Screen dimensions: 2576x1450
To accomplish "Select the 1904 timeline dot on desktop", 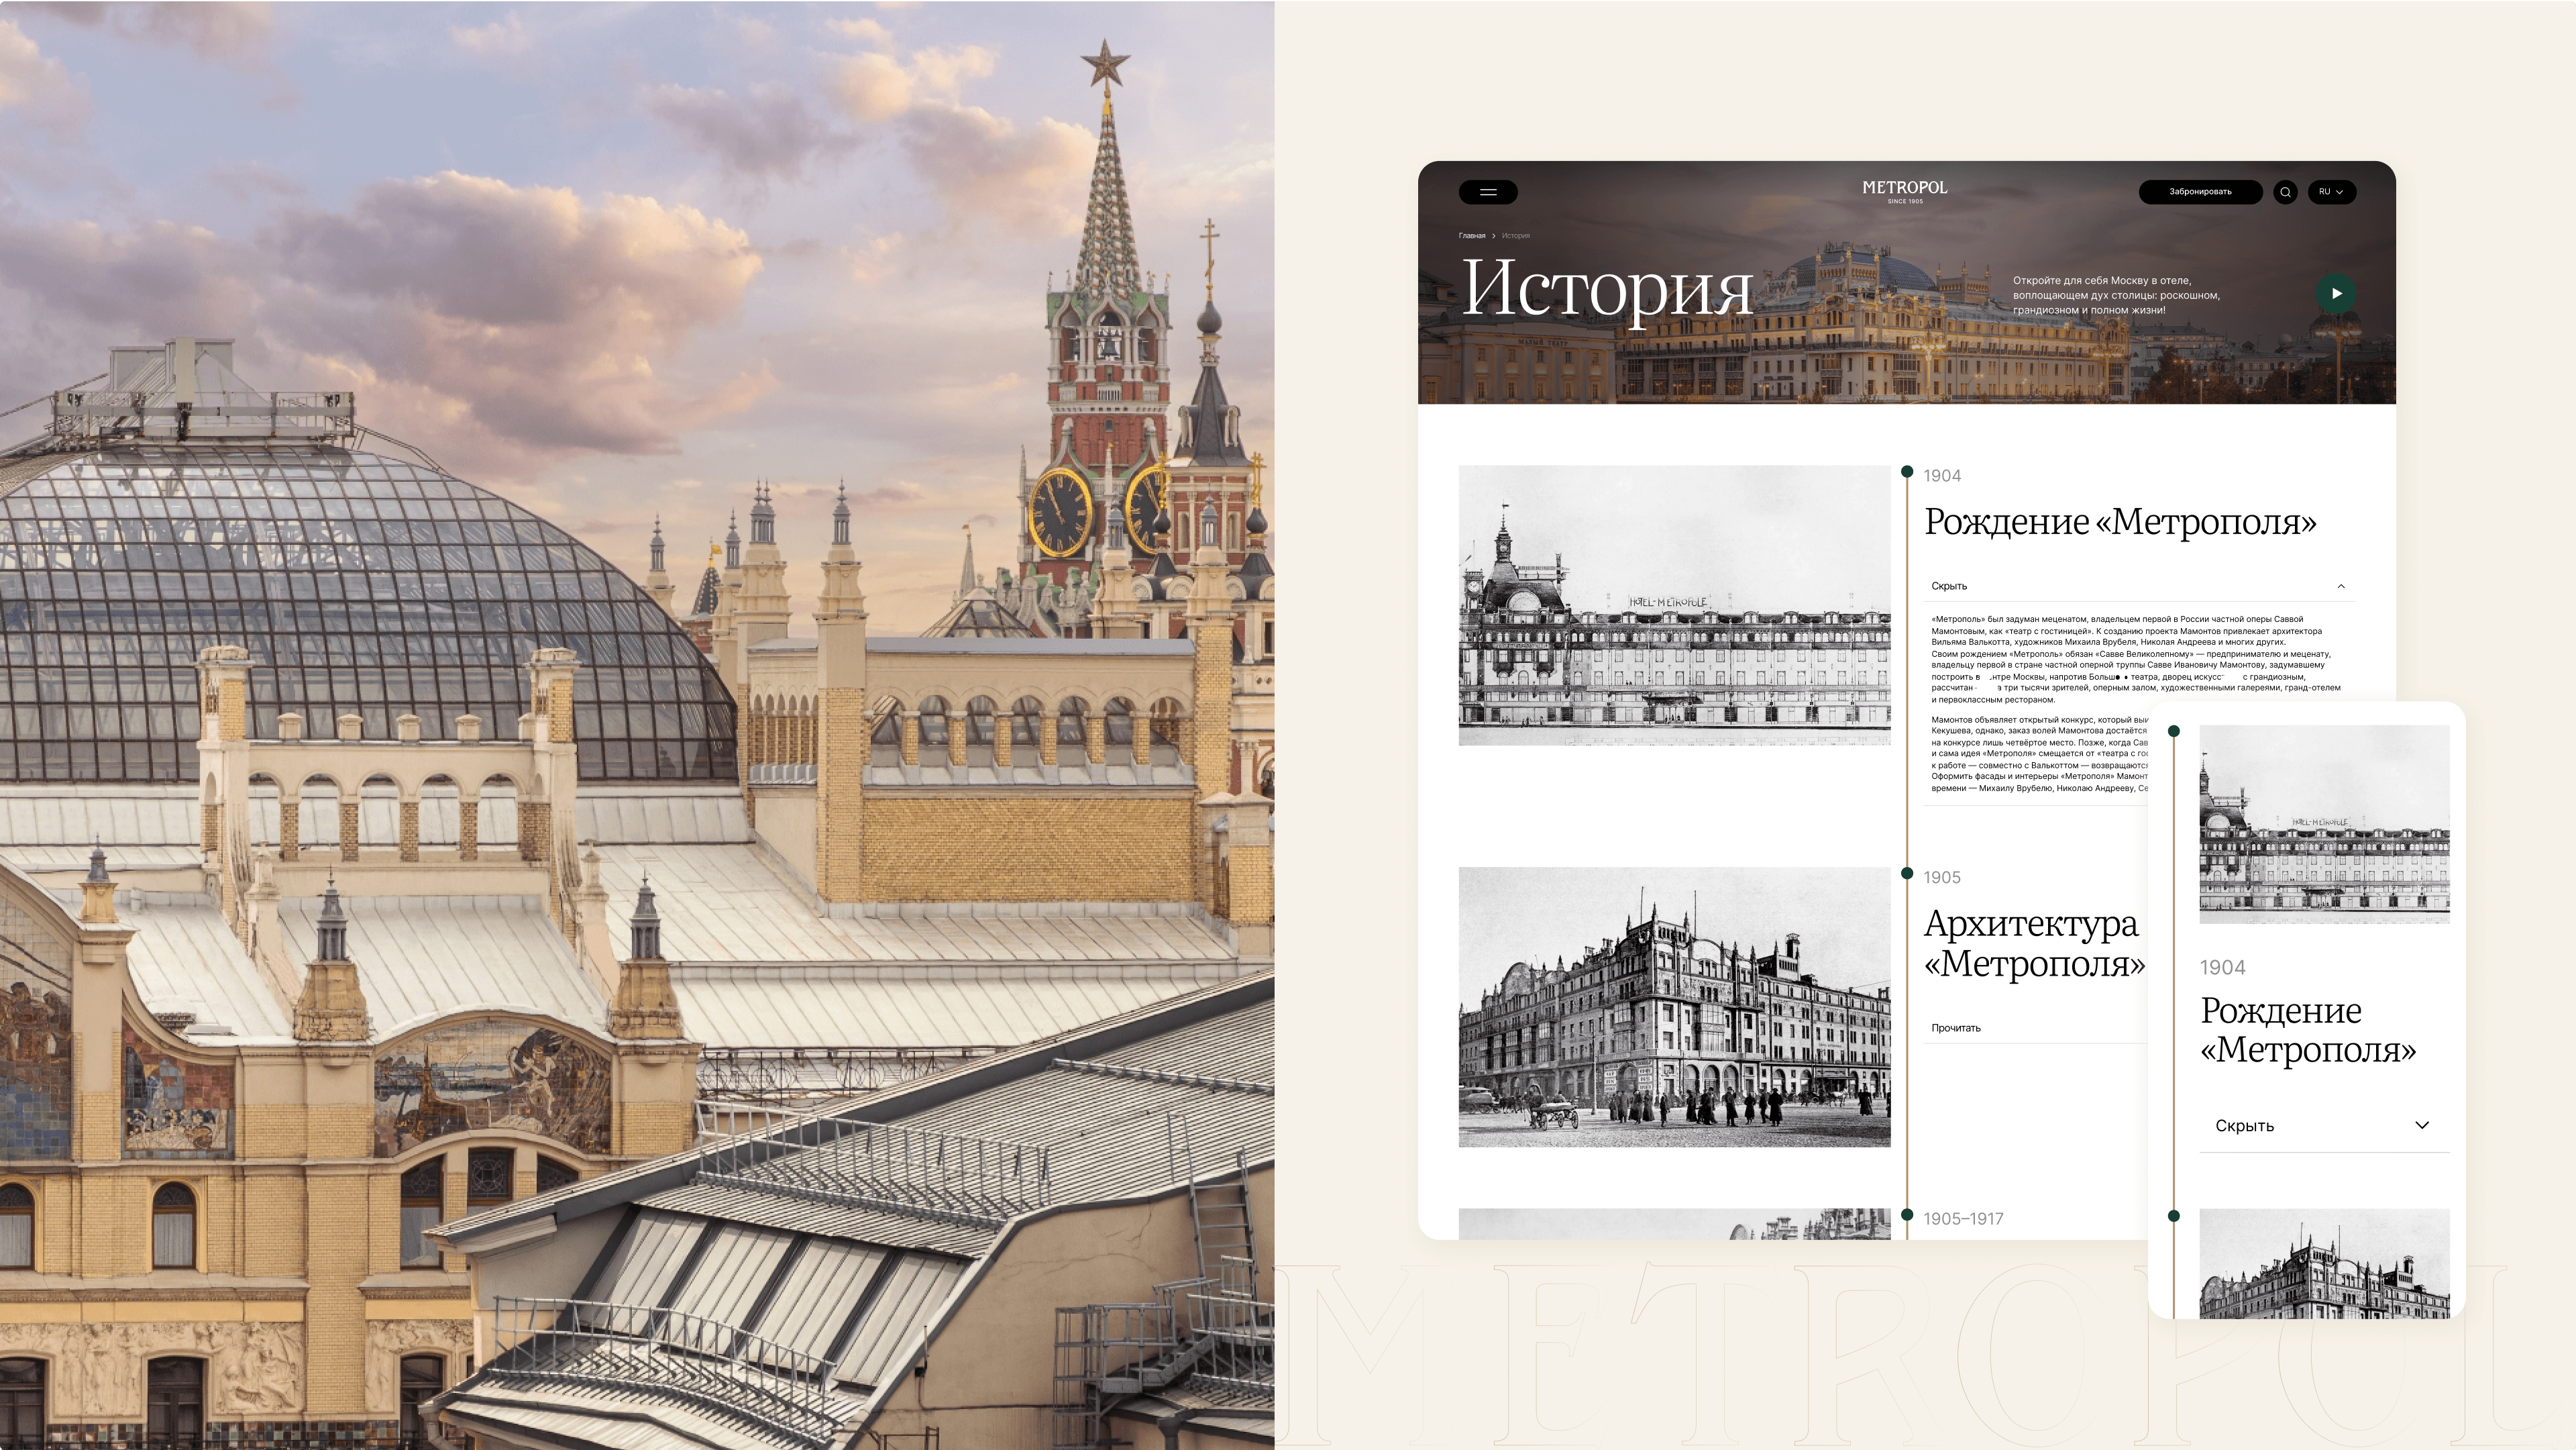I will pyautogui.click(x=1907, y=471).
